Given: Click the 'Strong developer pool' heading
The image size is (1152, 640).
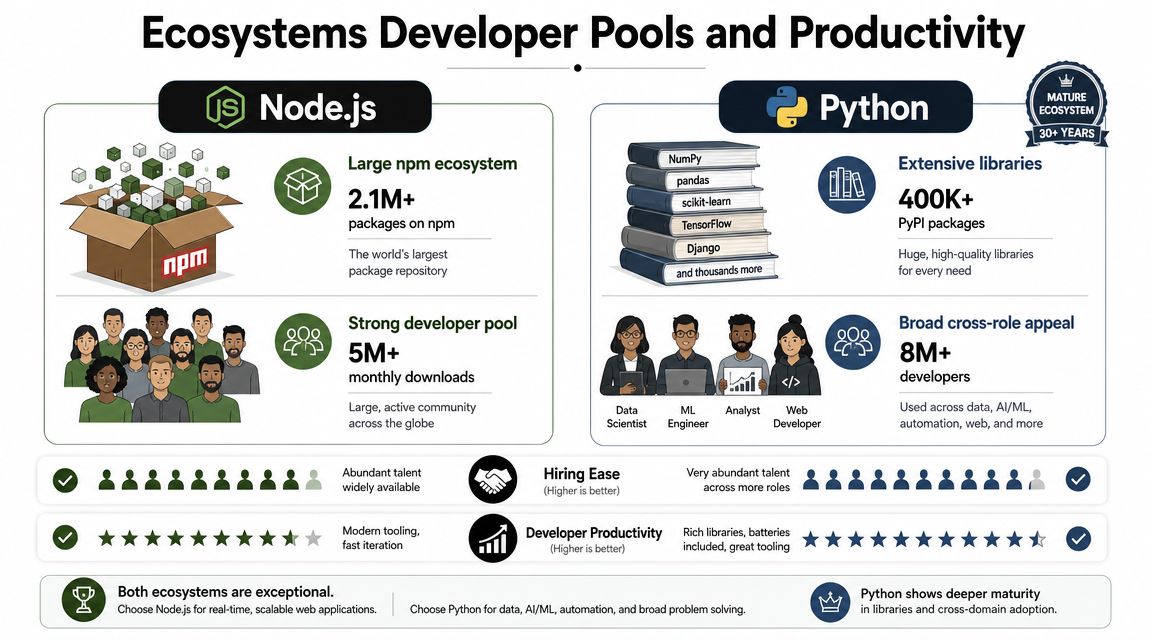Looking at the screenshot, I should 432,323.
